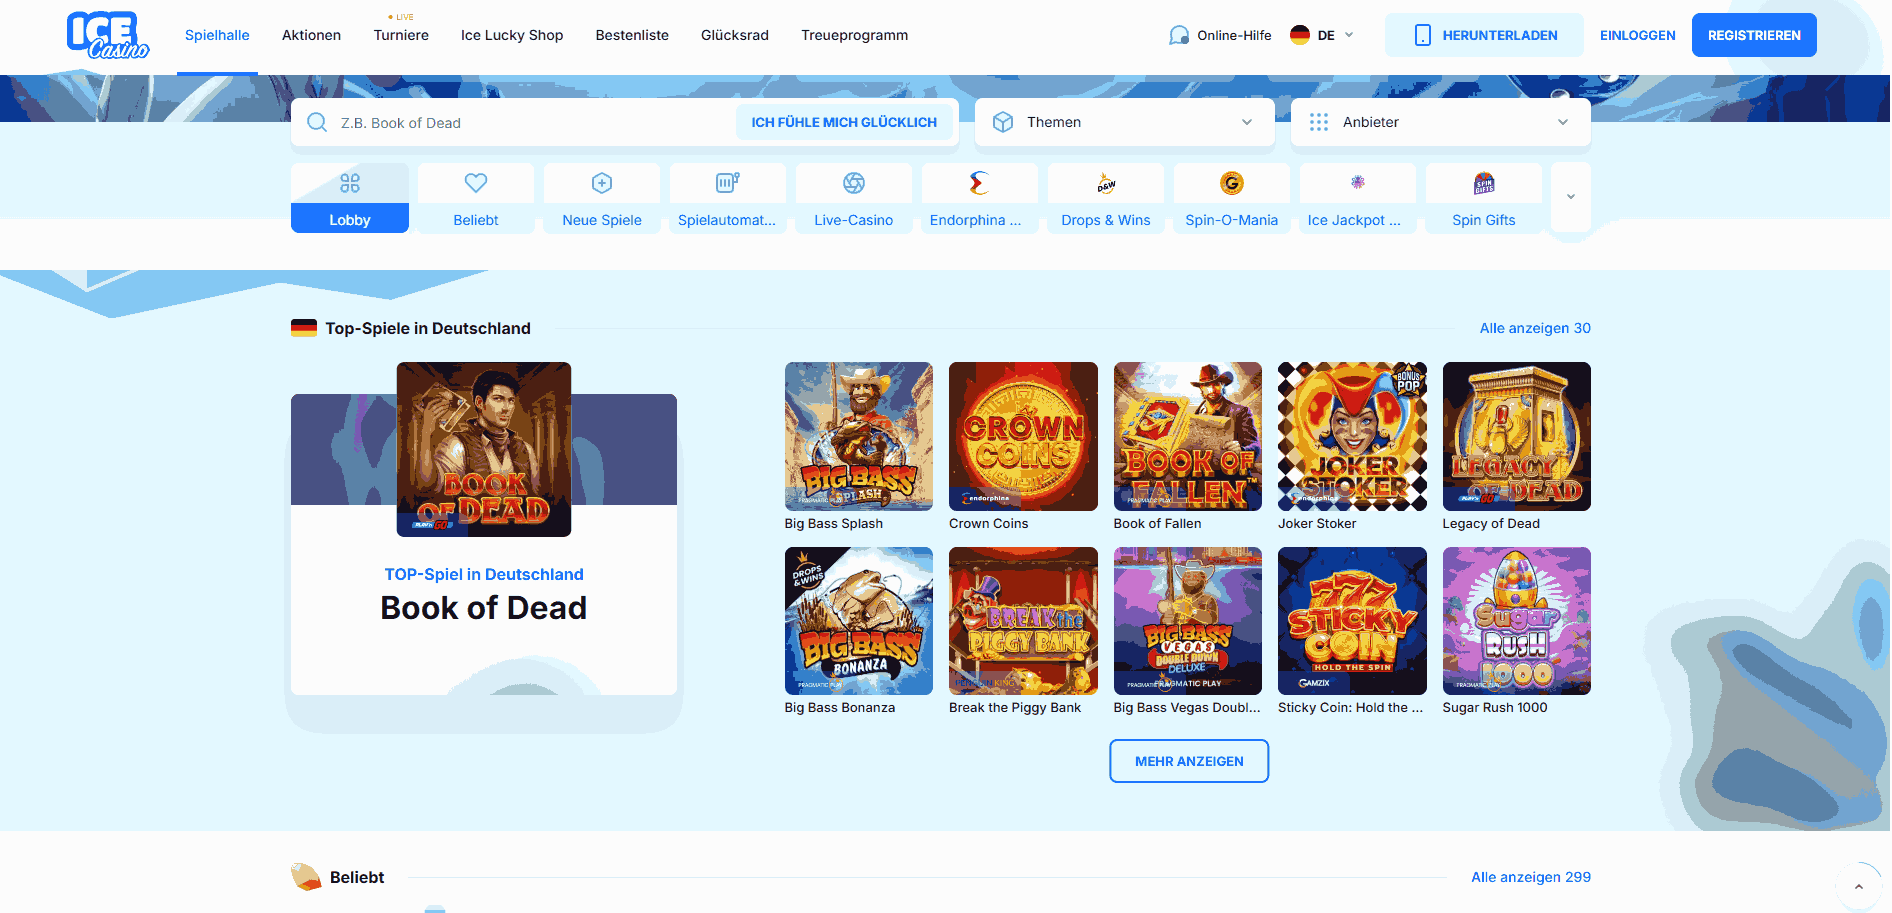This screenshot has width=1892, height=913.
Task: Open the featured Book of Dead image
Action: (484, 449)
